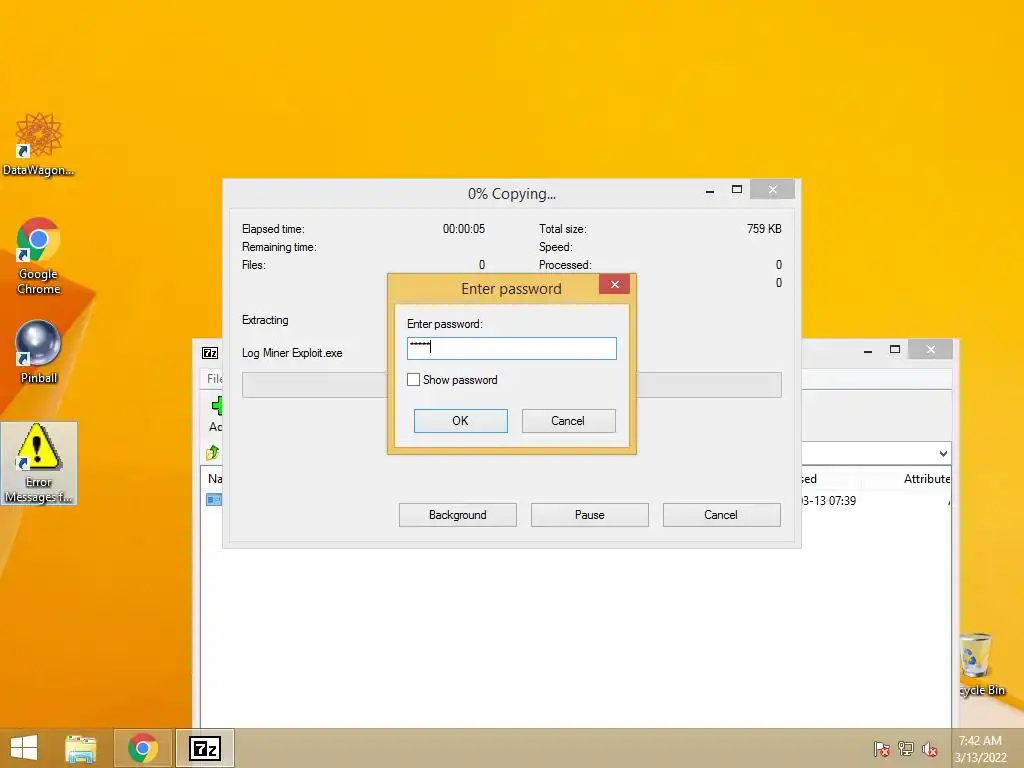The image size is (1024, 768).
Task: Click the Log Miner Exploit.exe filename
Action: [x=292, y=353]
